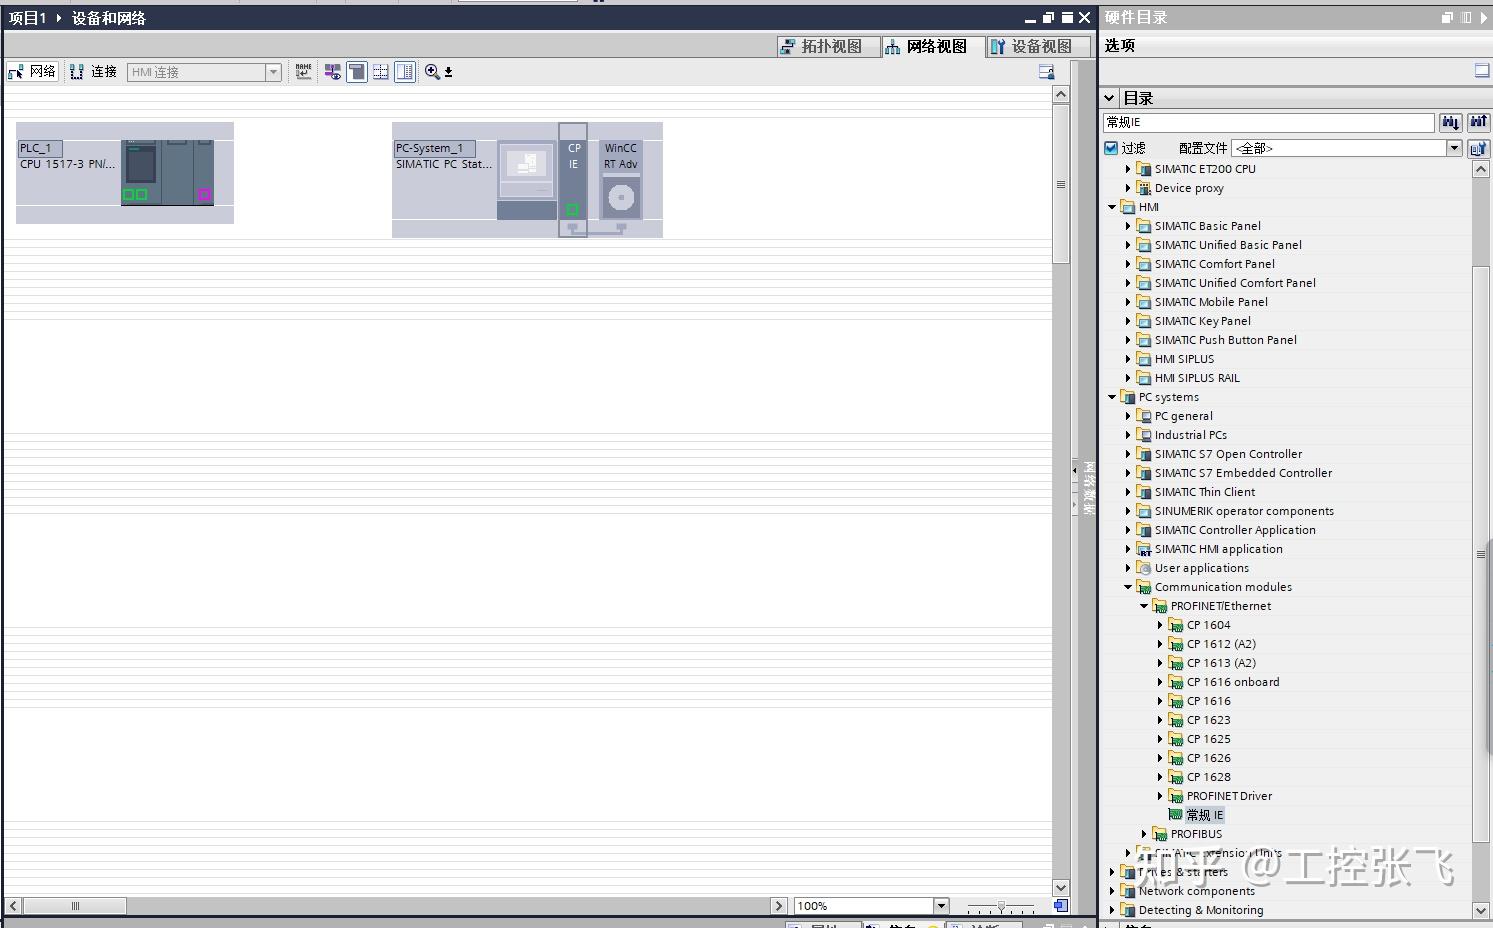Select the 常规 IE tree item
The image size is (1493, 928).
[1205, 815]
